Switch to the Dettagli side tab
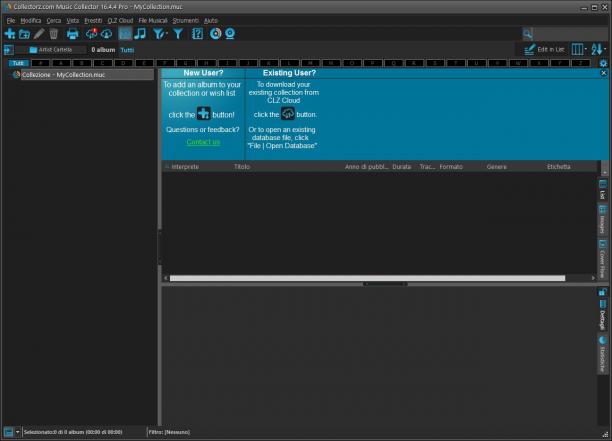The height and width of the screenshot is (441, 612). coord(602,315)
